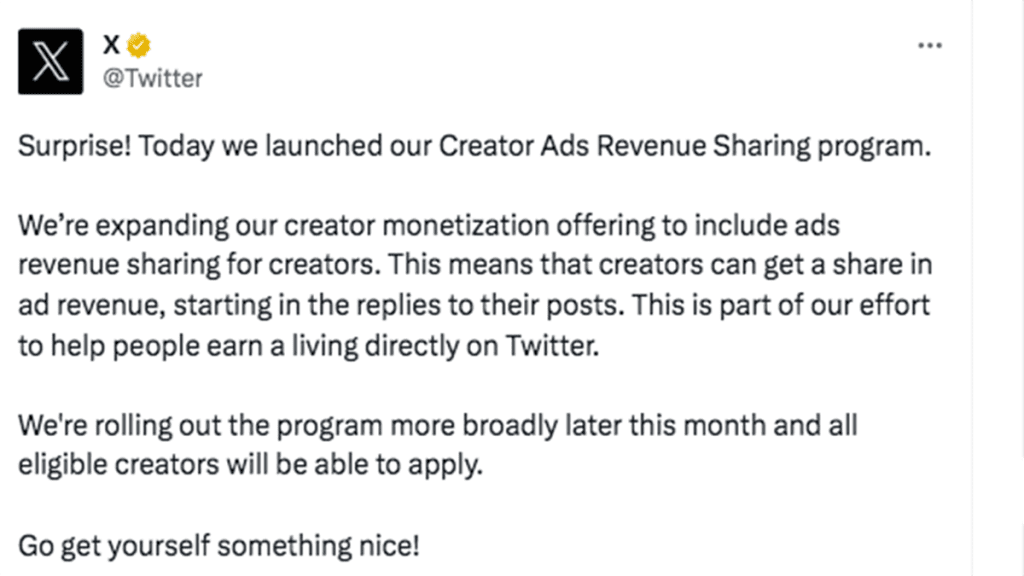Click the first line starting with Surprise!

(475, 146)
